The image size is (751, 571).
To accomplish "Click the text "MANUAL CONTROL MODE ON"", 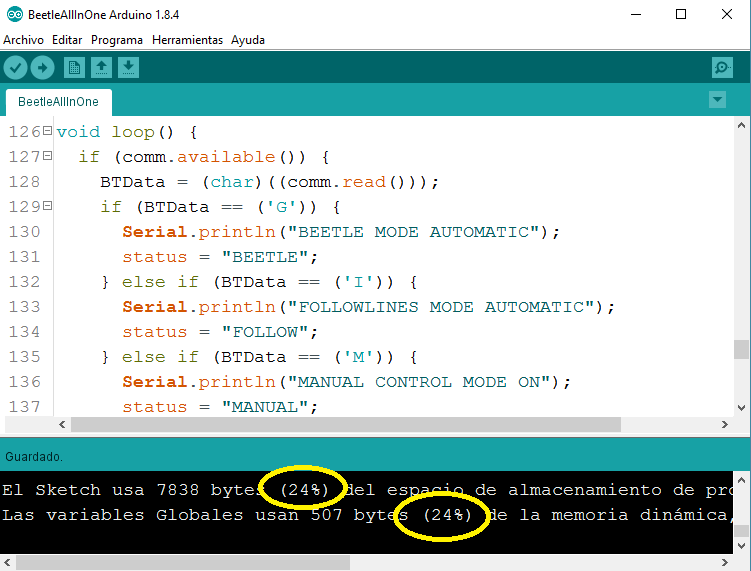I will point(419,382).
